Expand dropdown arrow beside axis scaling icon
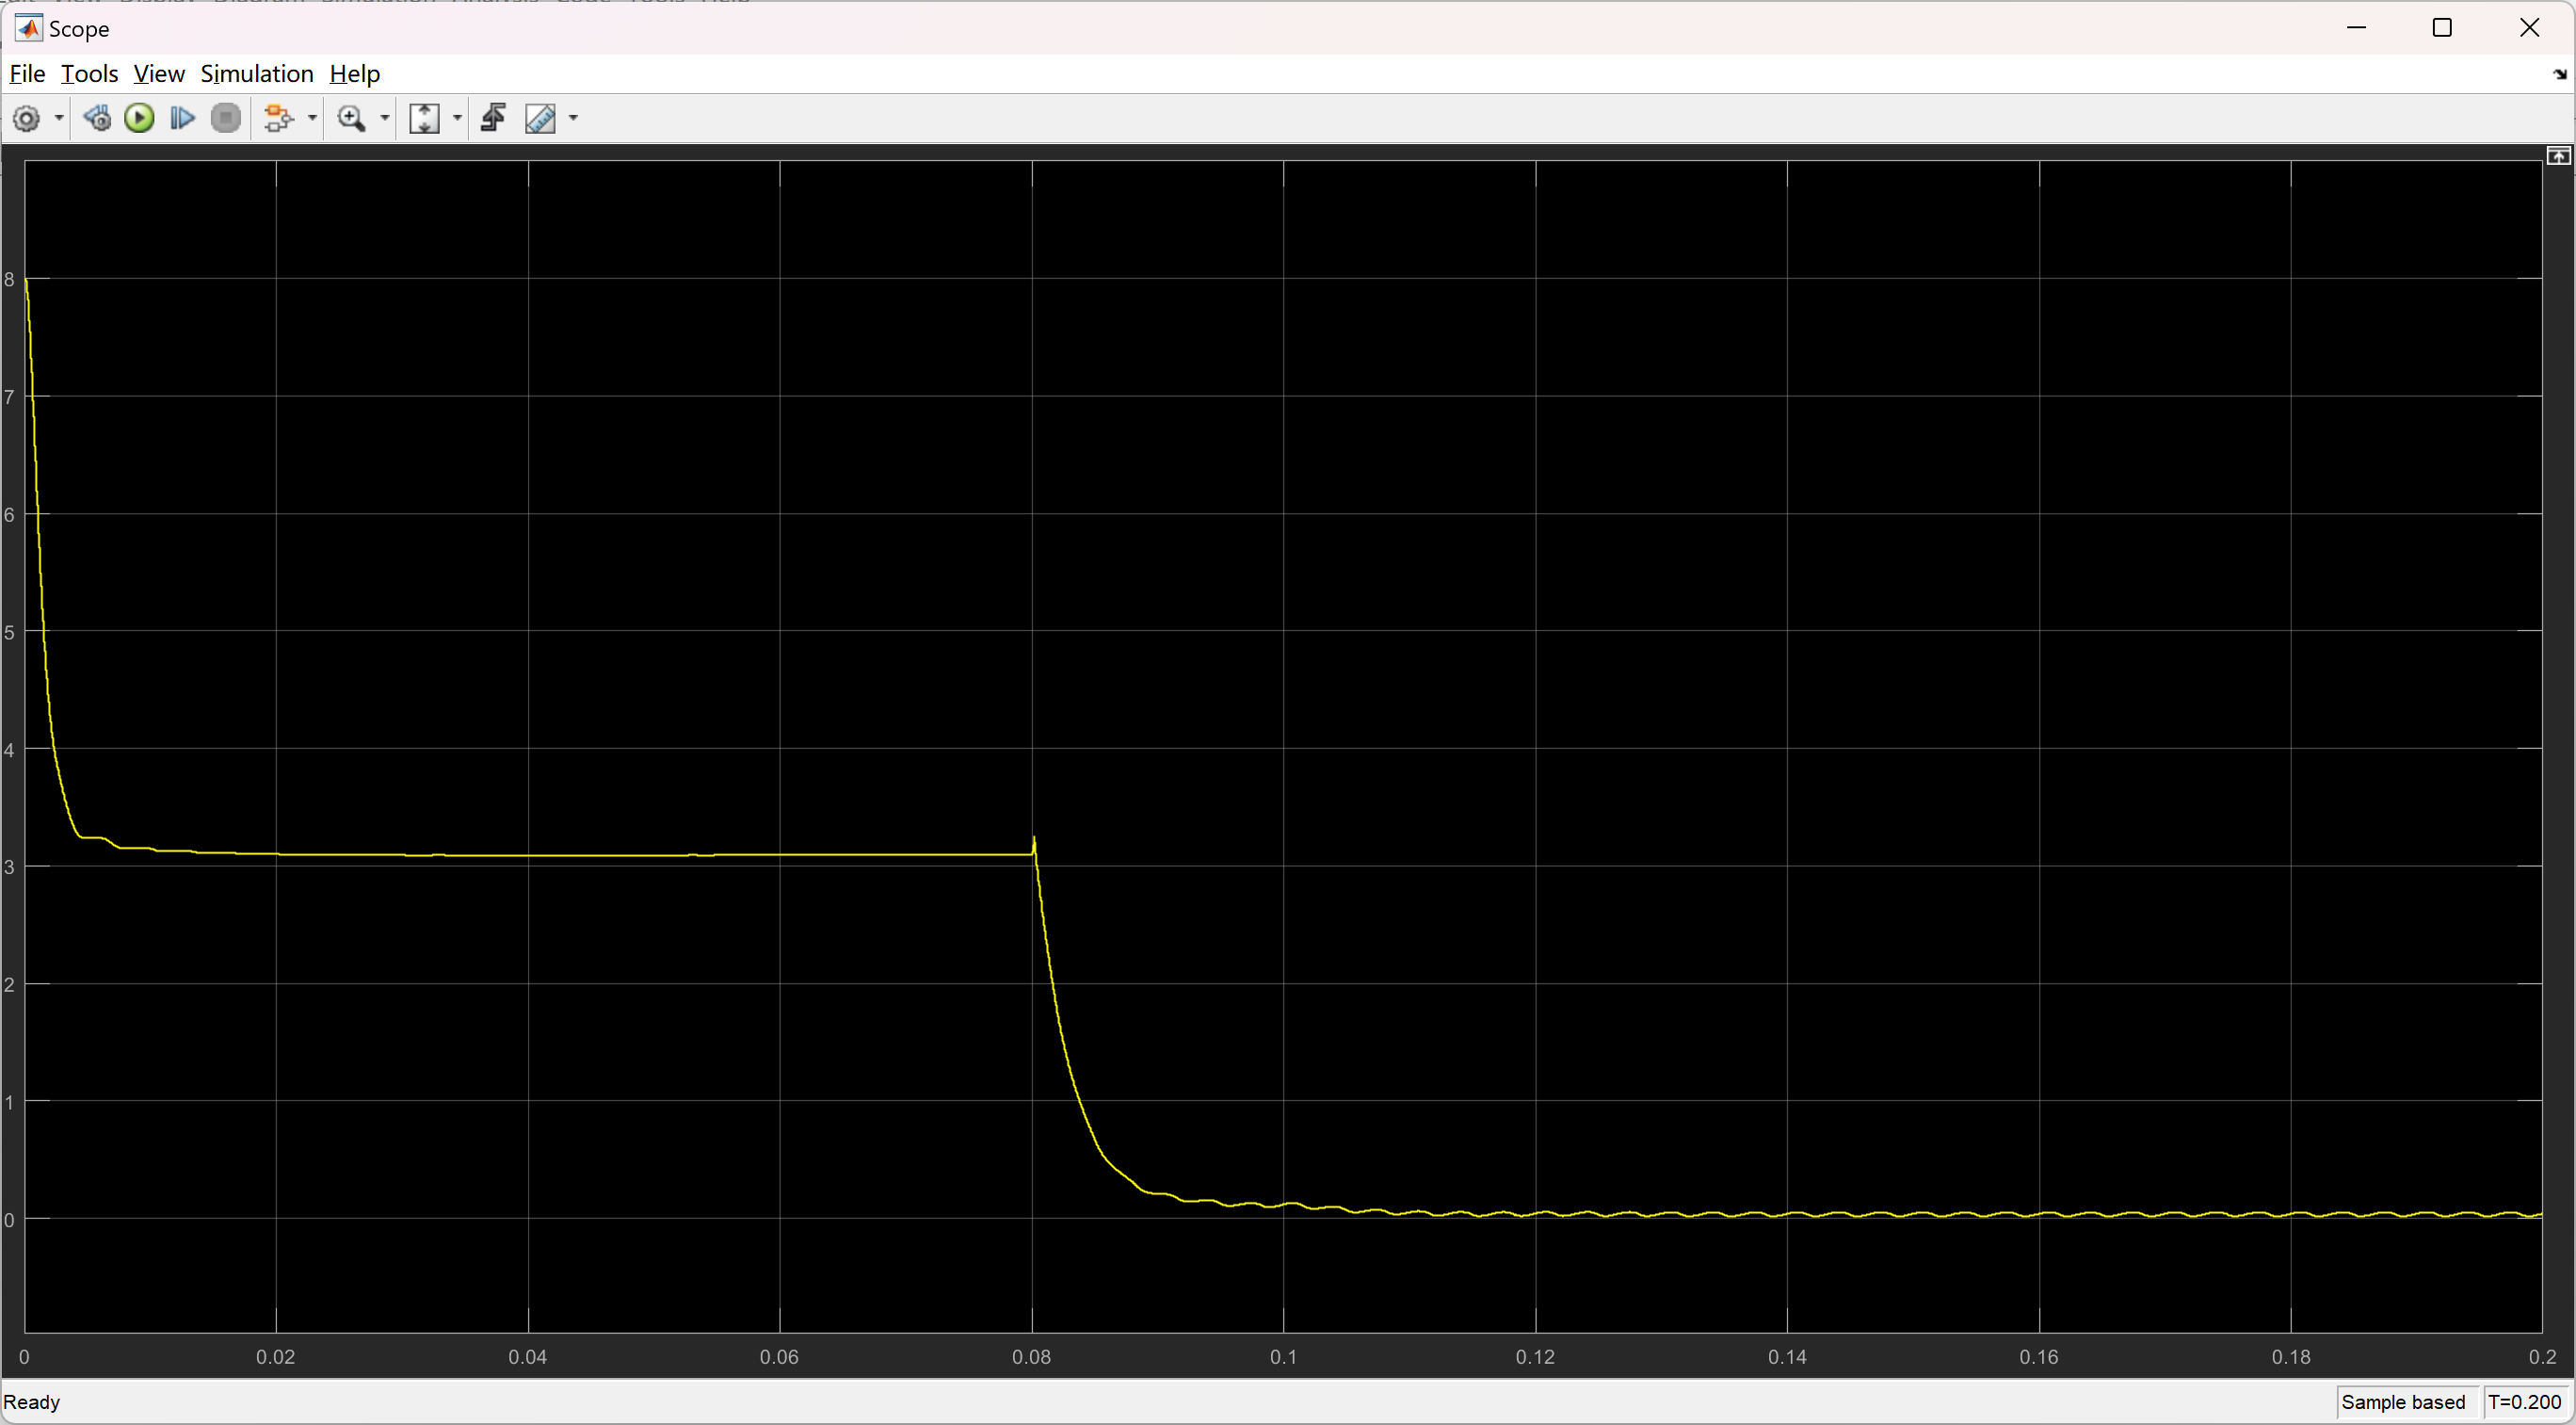Screen dimensions: 2576x1425 pyautogui.click(x=458, y=119)
